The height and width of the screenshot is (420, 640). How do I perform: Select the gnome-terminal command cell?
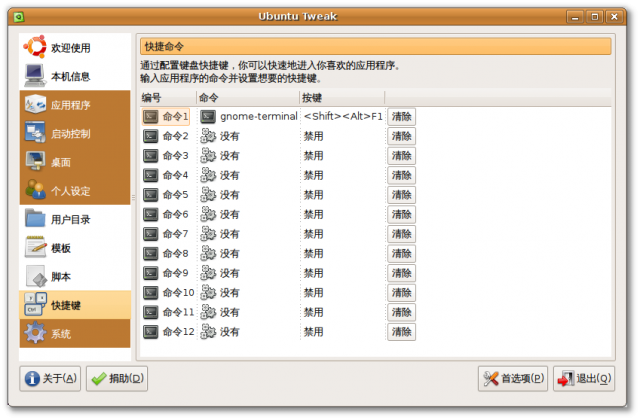click(x=259, y=117)
